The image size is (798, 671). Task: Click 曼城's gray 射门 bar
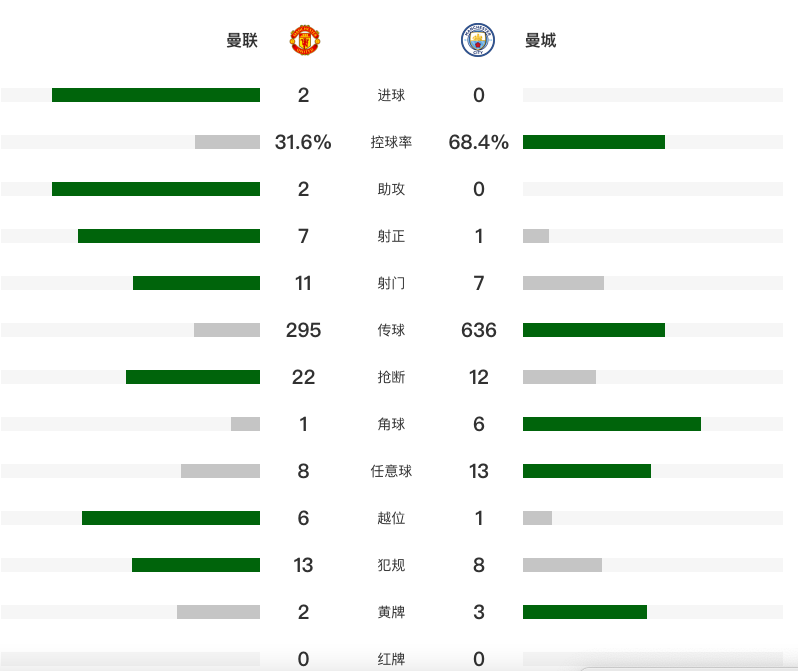click(563, 283)
